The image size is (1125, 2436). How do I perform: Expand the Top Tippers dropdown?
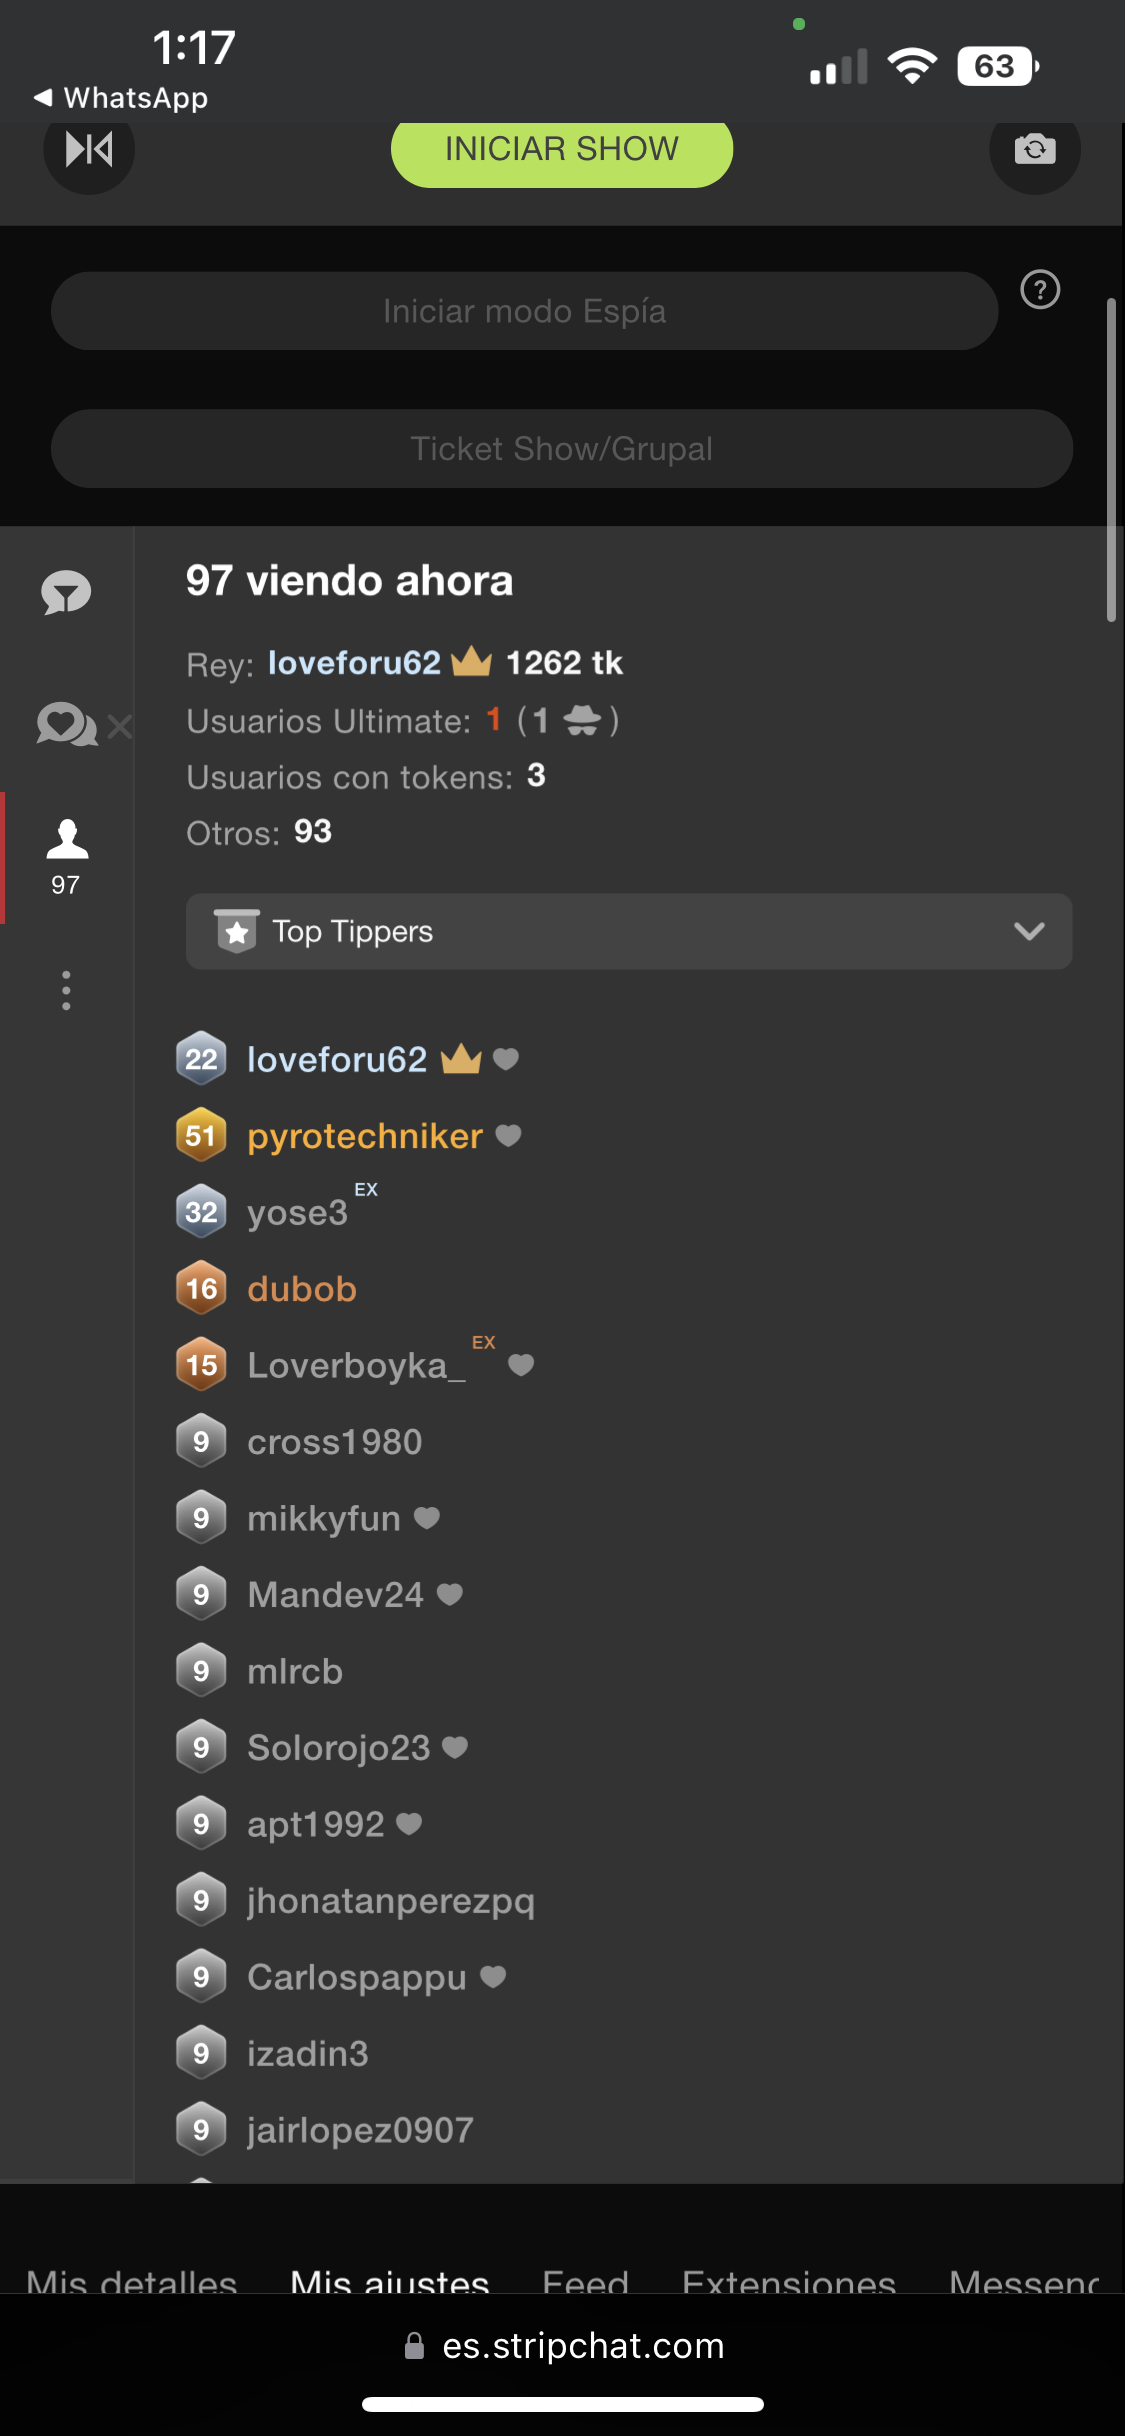628,931
